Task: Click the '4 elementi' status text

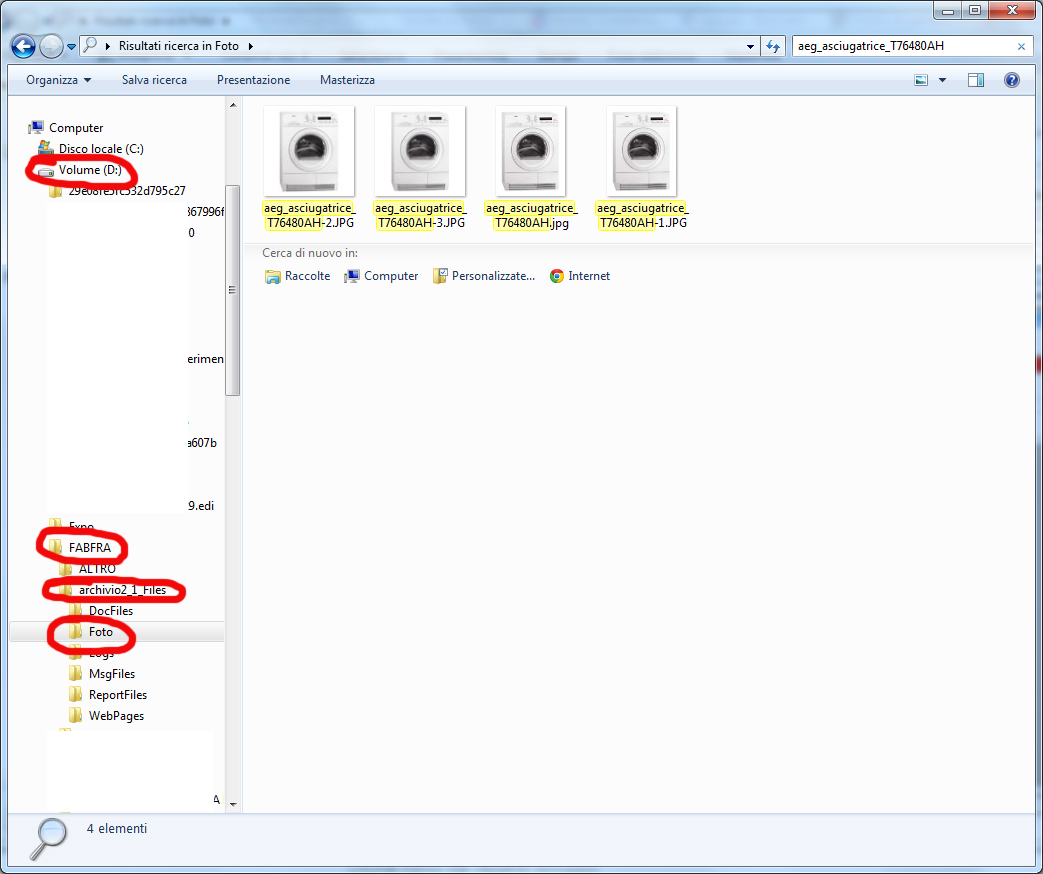Action: pos(117,829)
